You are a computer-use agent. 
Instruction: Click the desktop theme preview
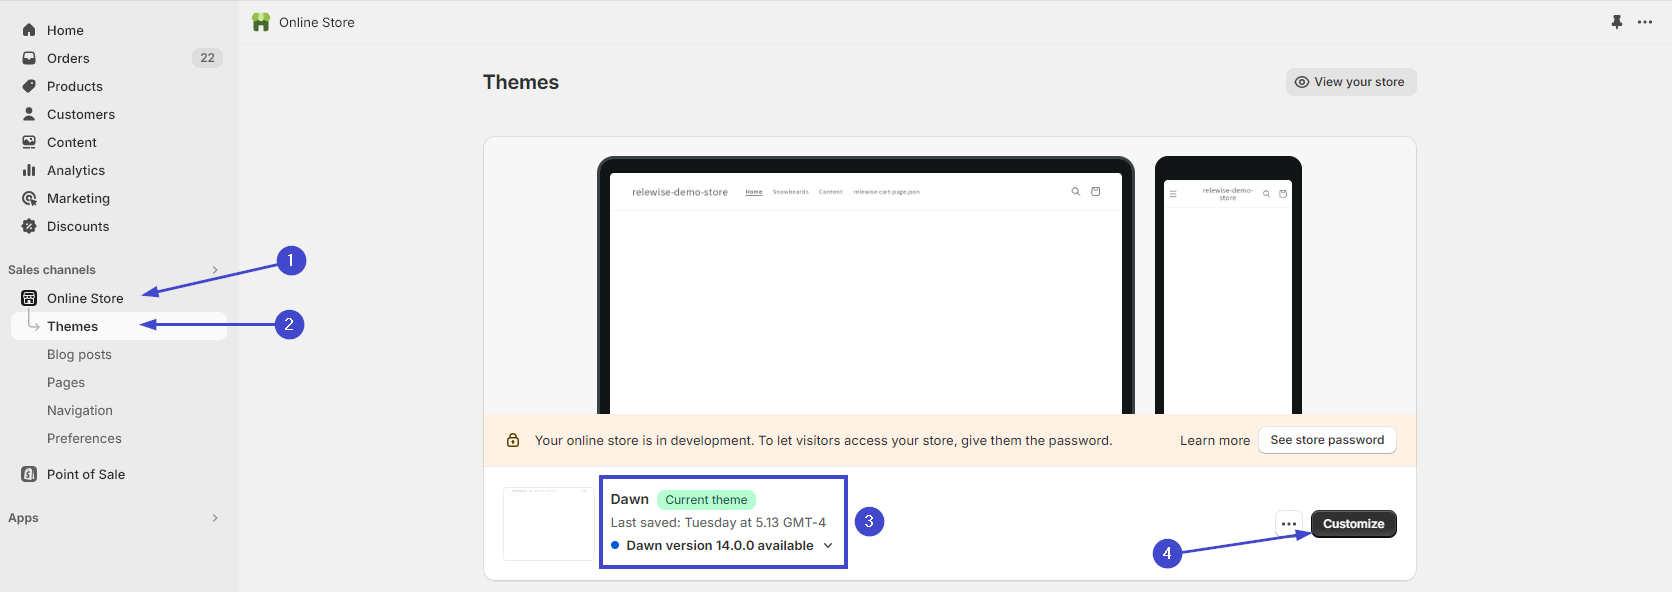point(866,285)
